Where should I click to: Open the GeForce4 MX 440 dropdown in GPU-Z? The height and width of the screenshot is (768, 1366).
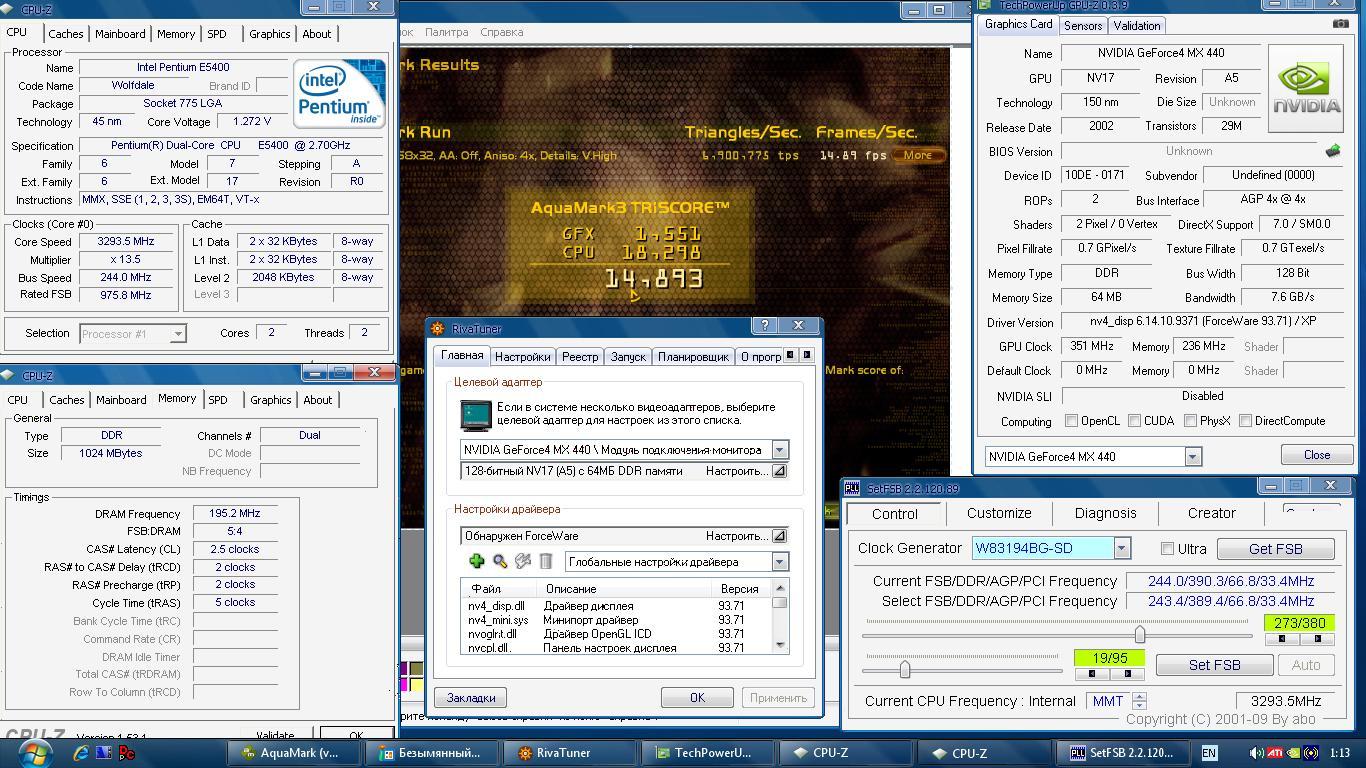[x=1192, y=457]
